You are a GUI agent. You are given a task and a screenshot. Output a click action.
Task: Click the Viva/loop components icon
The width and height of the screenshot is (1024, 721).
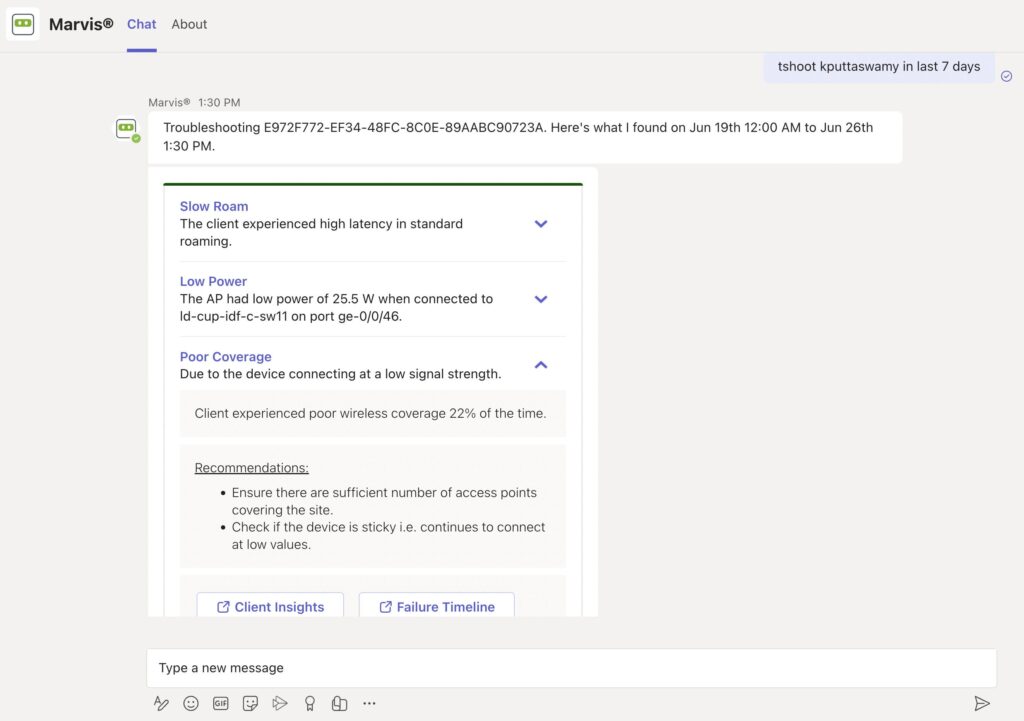pyautogui.click(x=339, y=703)
